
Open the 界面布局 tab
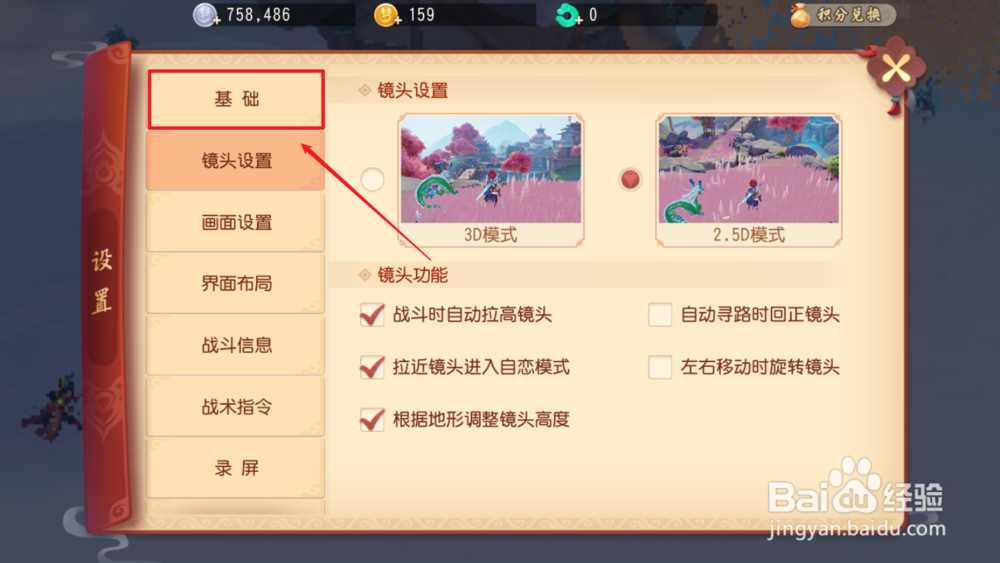236,284
